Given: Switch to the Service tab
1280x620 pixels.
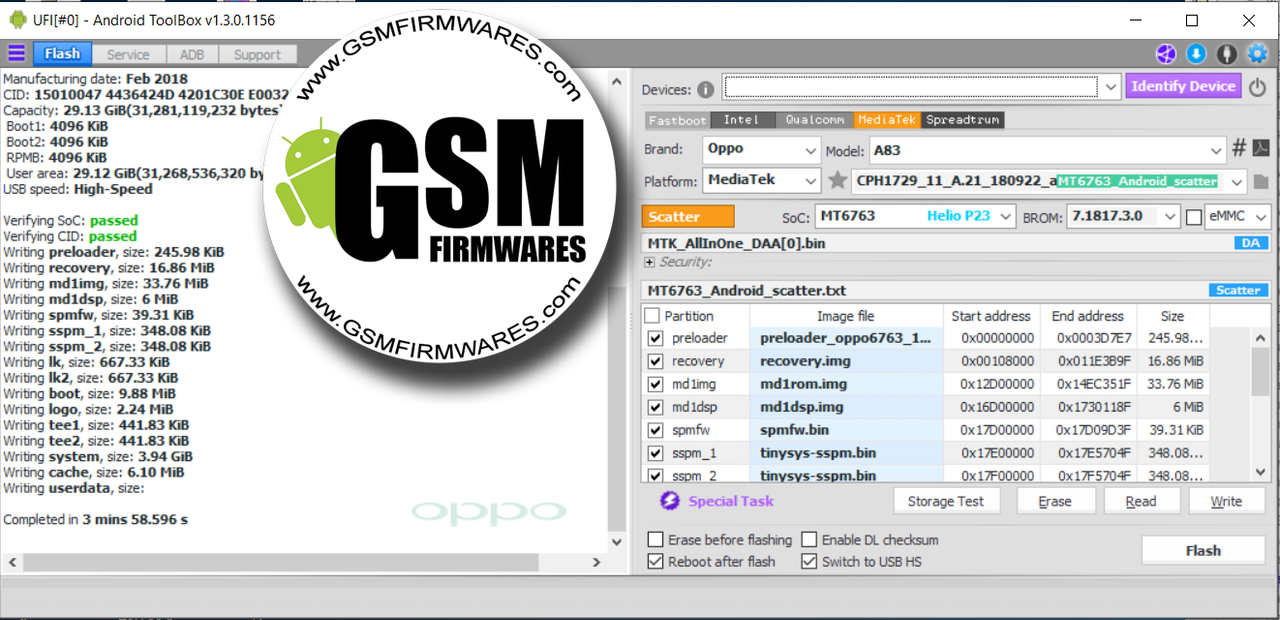Looking at the screenshot, I should (x=128, y=55).
